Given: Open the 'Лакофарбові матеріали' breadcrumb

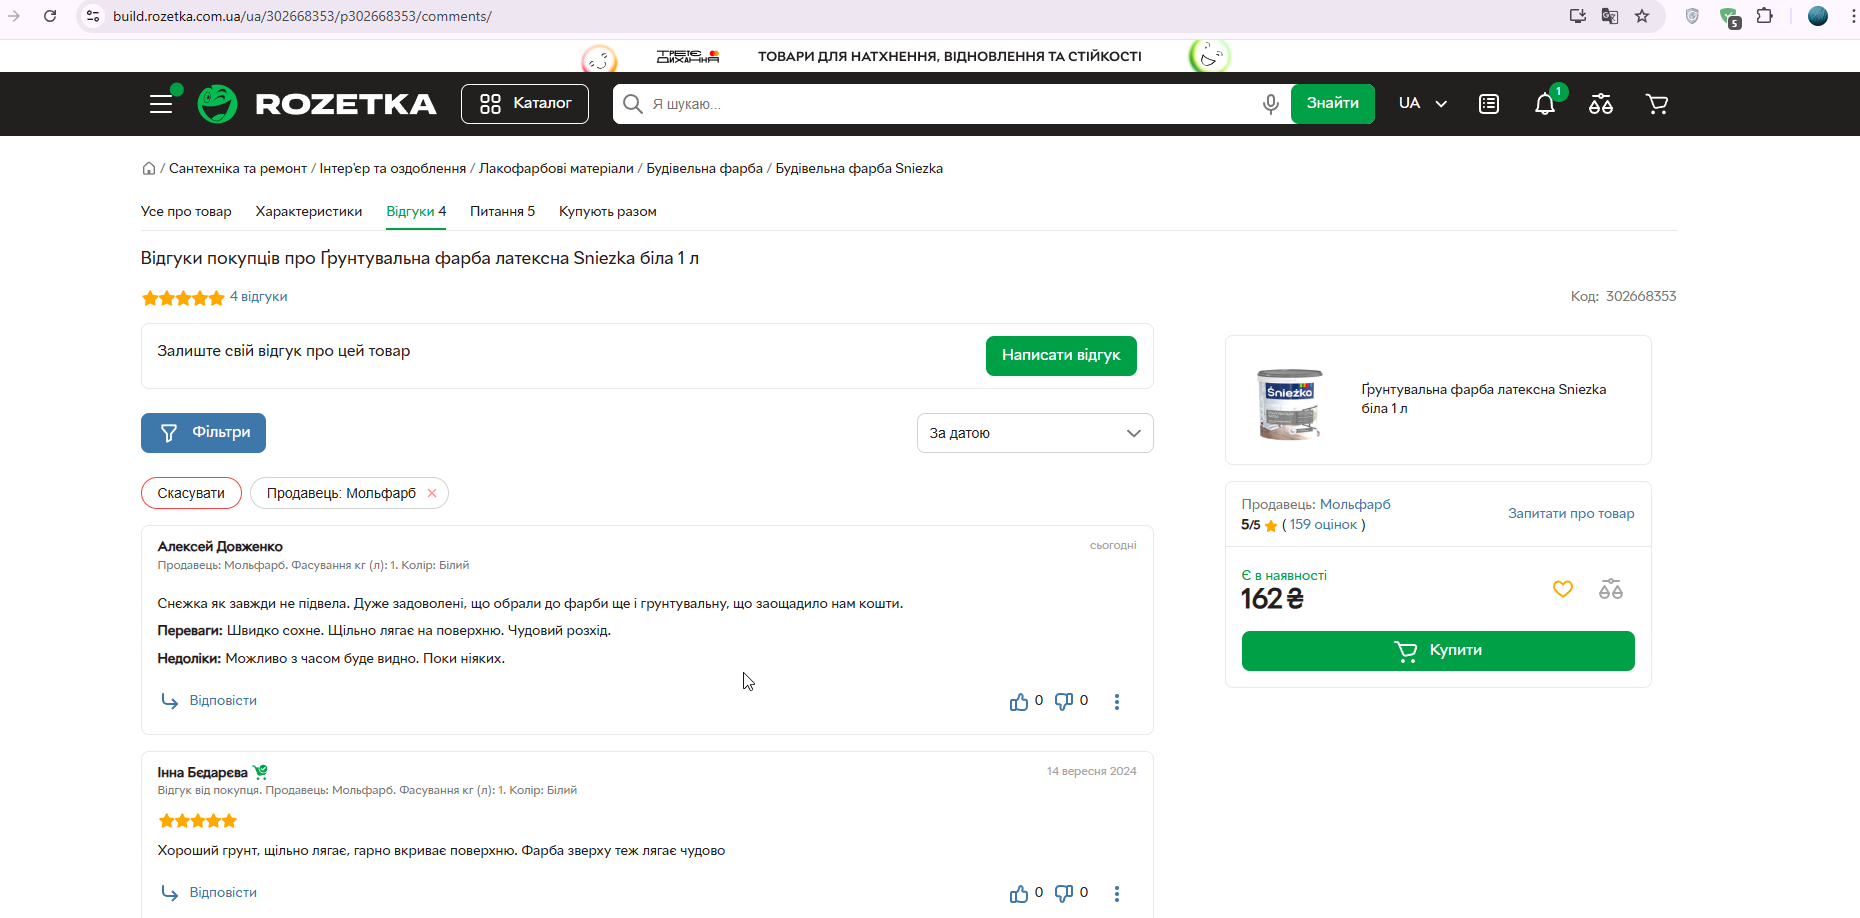Looking at the screenshot, I should click(x=556, y=168).
